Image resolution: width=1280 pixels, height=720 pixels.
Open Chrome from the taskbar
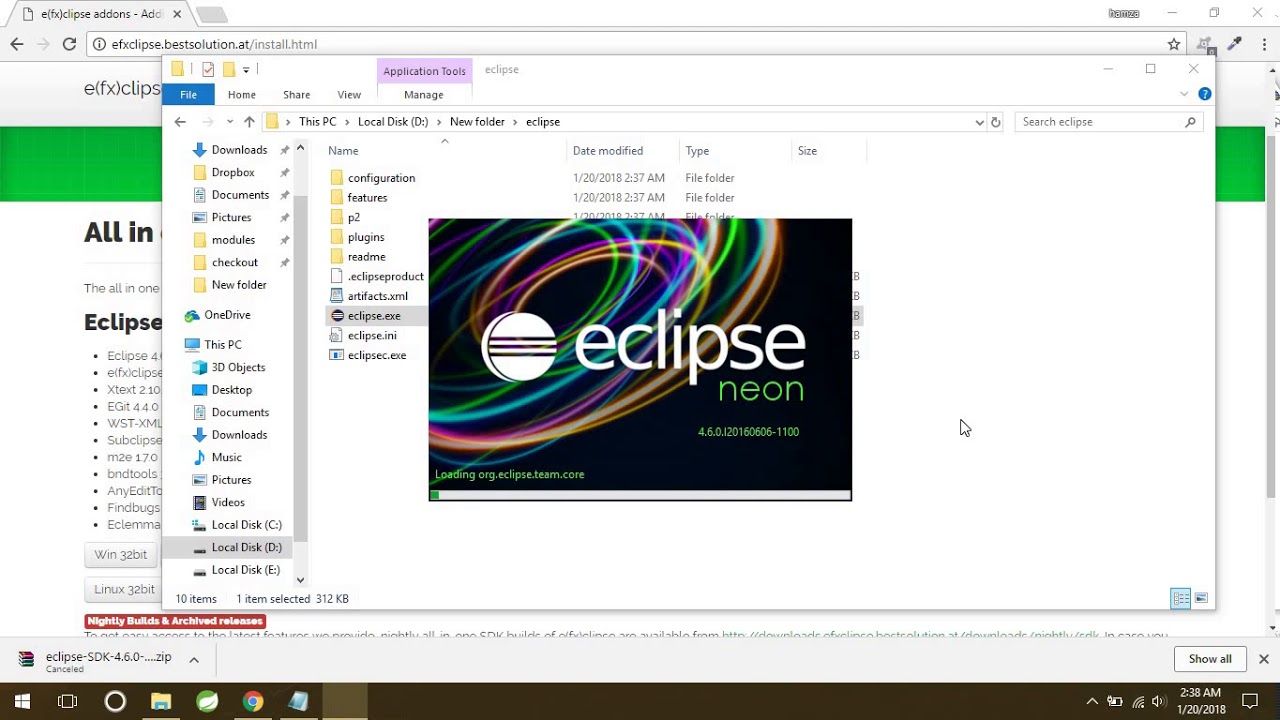click(253, 701)
